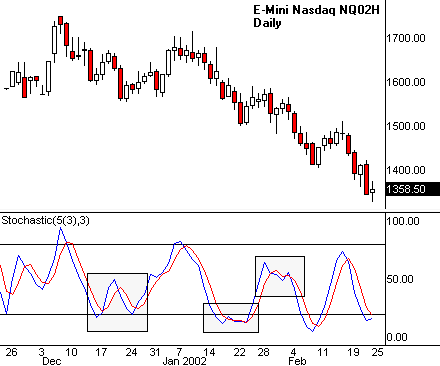Click the '17' date axis label

(101, 352)
